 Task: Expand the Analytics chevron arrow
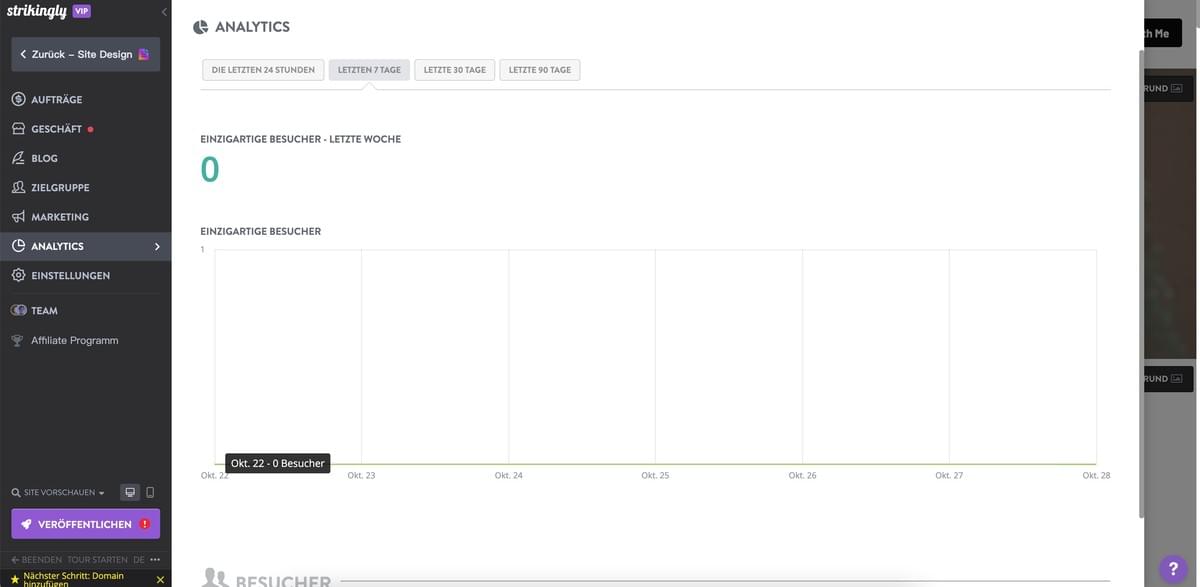coord(157,246)
